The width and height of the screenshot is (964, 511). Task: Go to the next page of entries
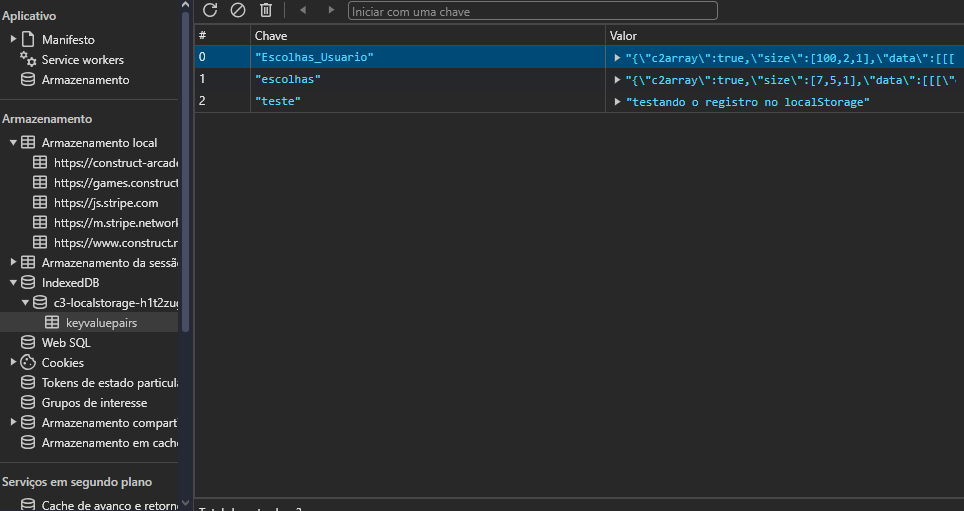[331, 10]
